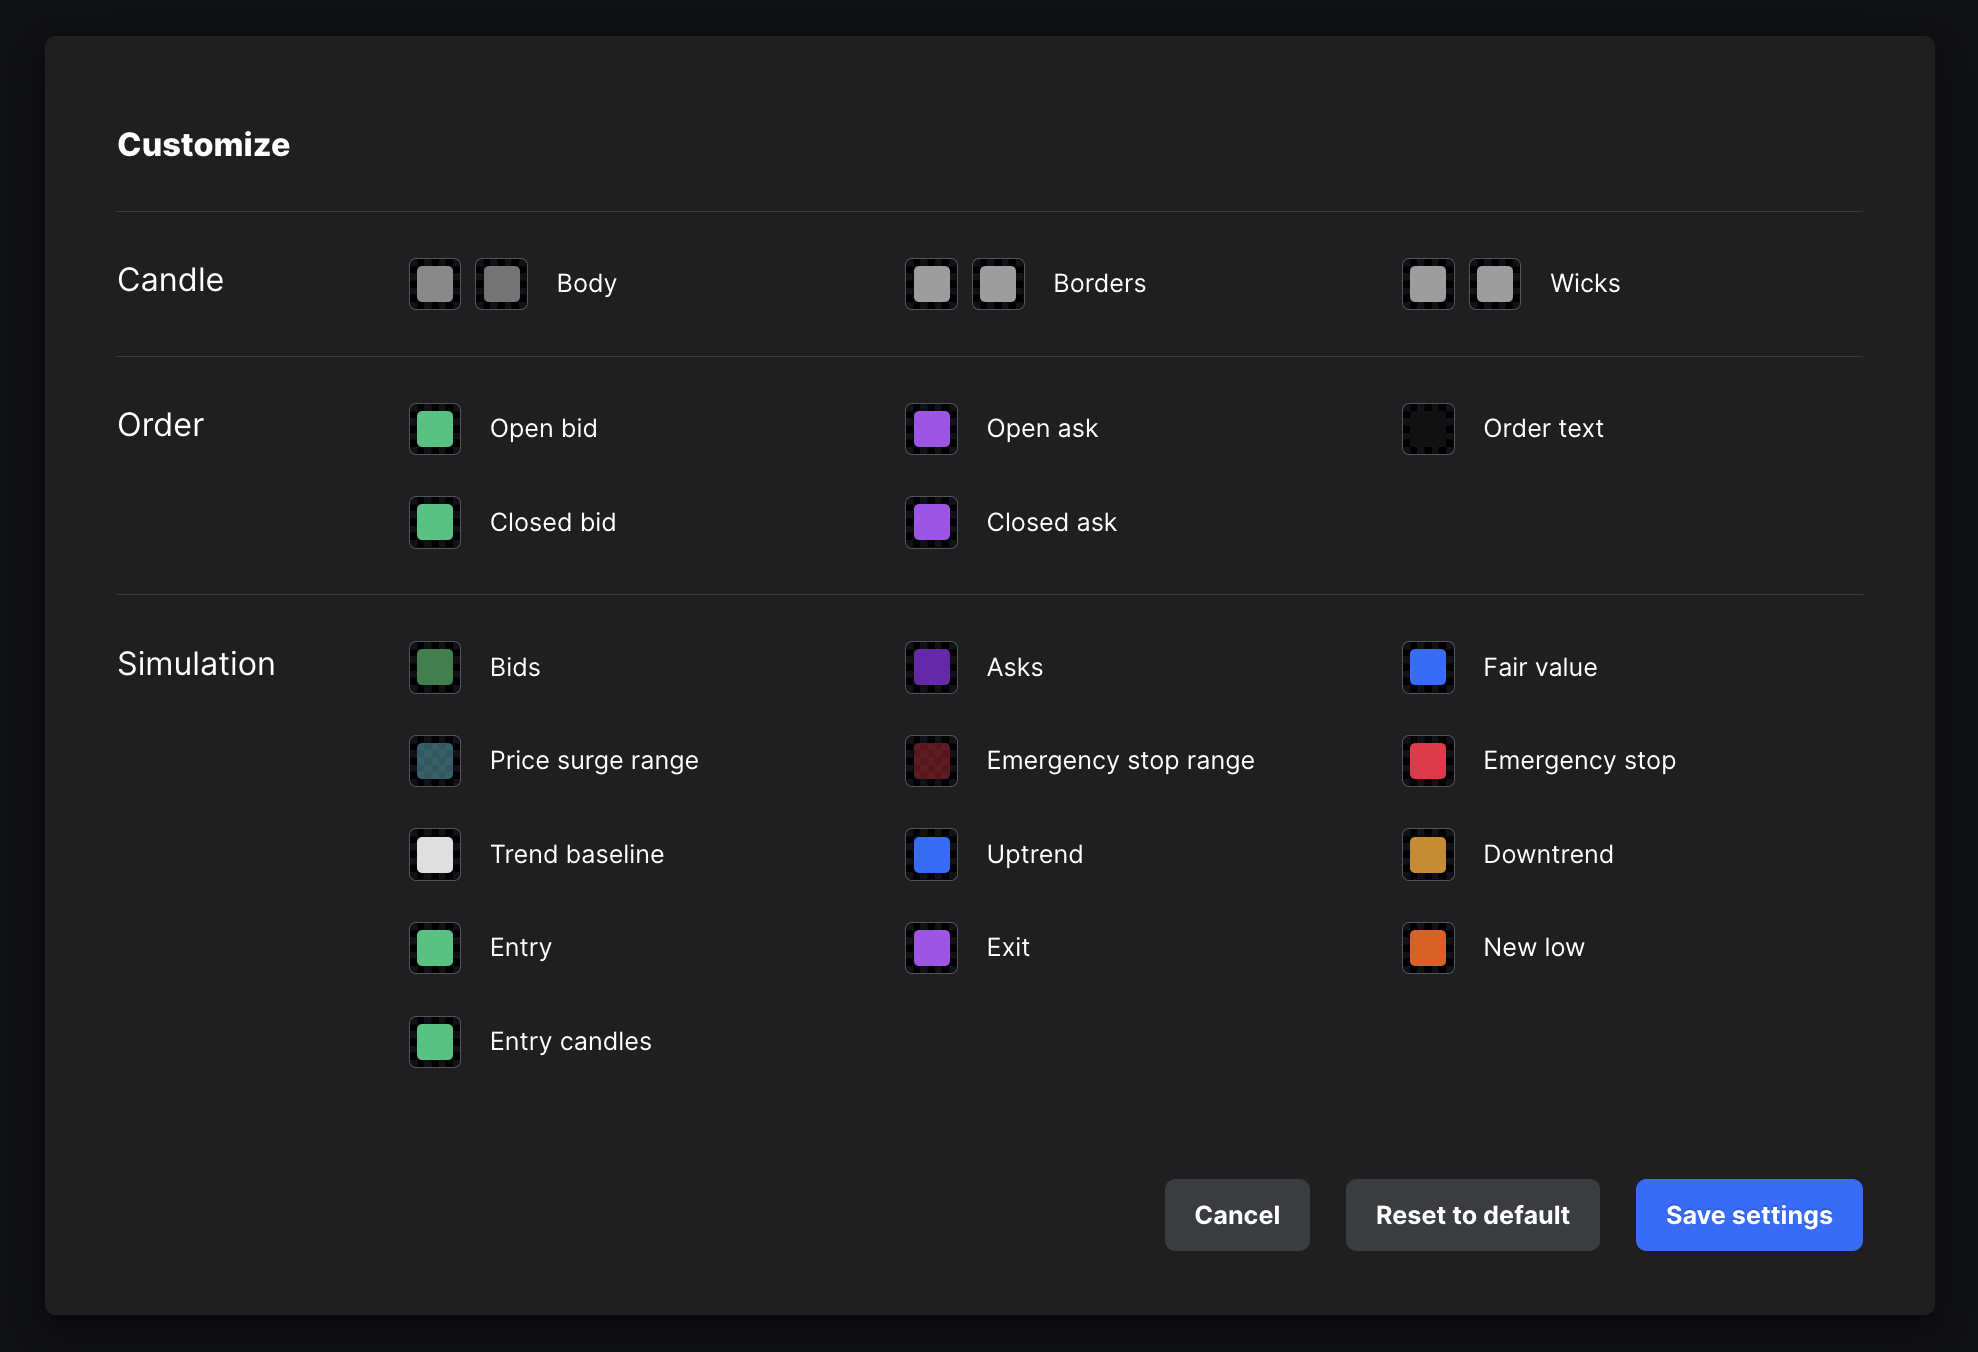
Task: Change the simulation Bids color swatch
Action: (x=435, y=667)
